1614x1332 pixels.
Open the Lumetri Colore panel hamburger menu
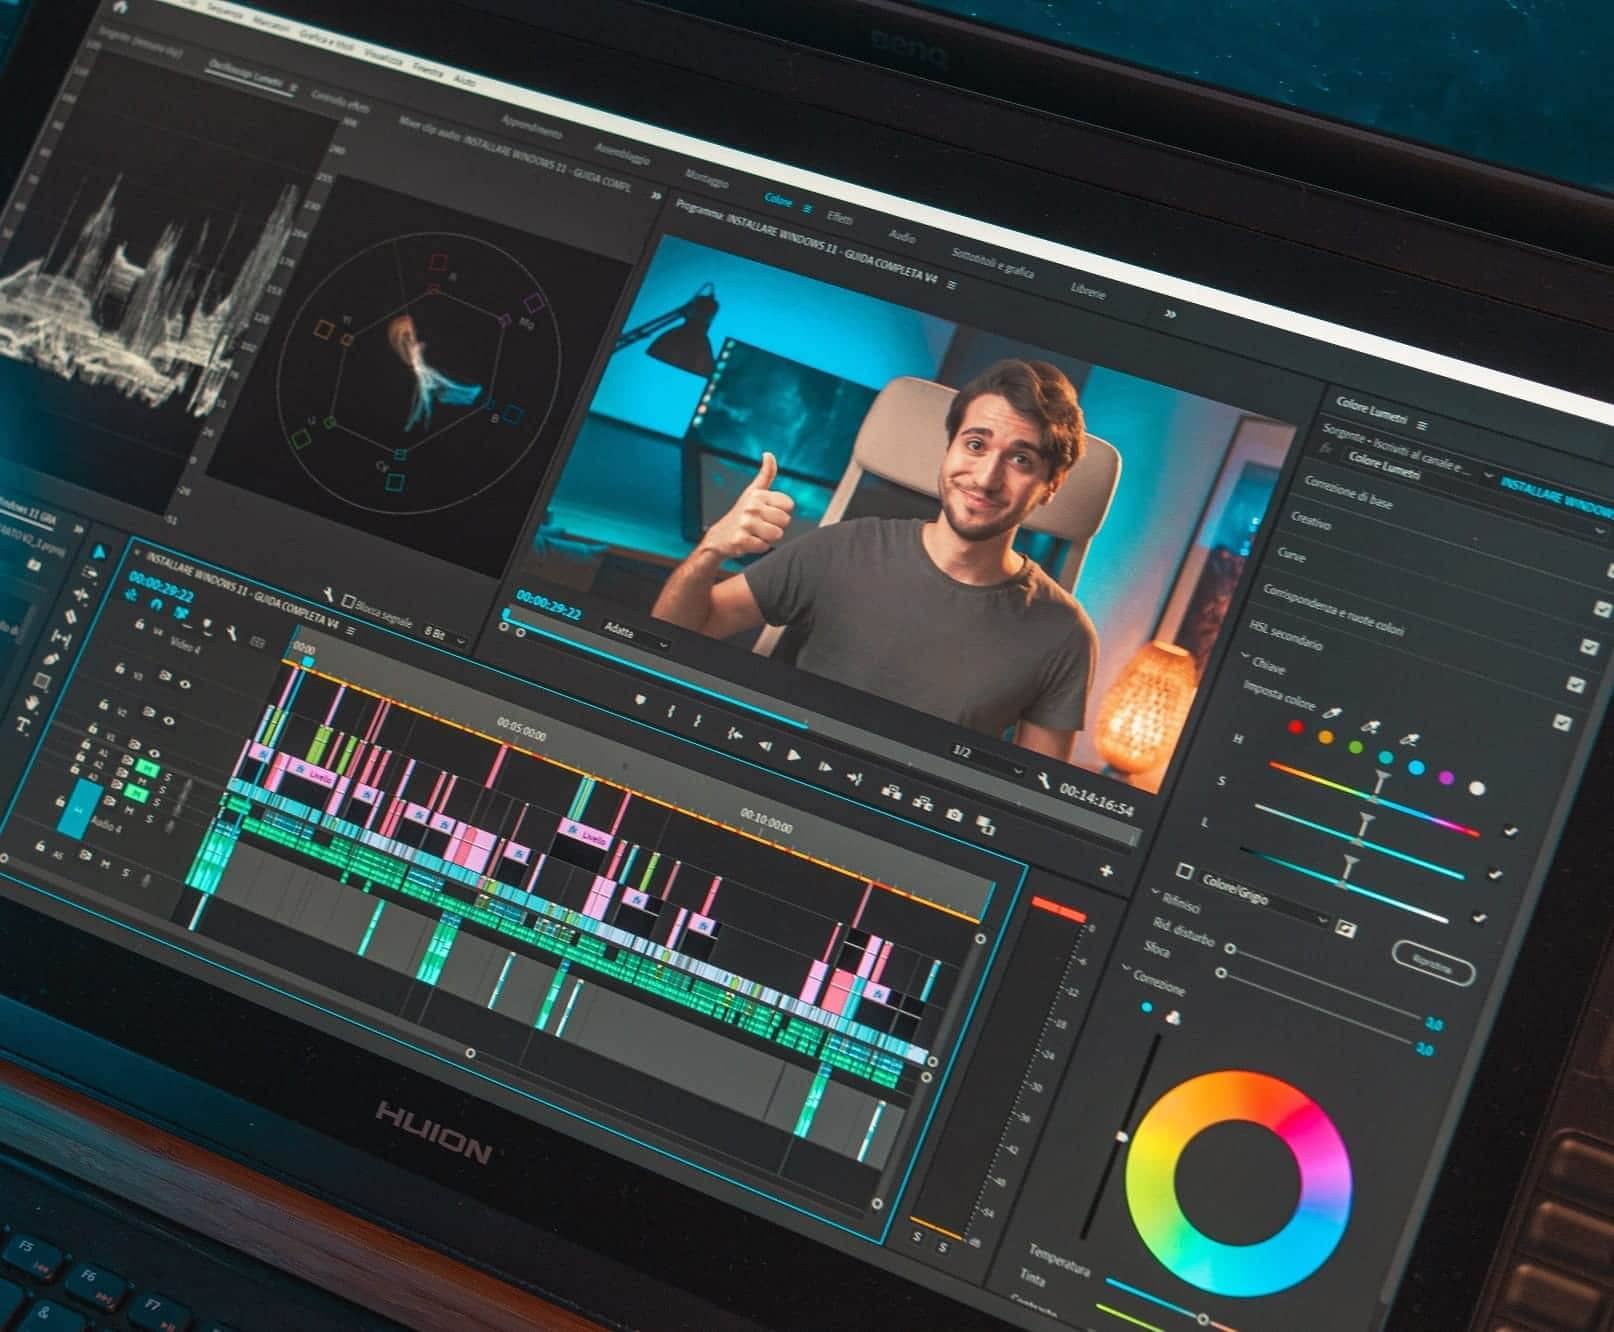pyautogui.click(x=1422, y=425)
